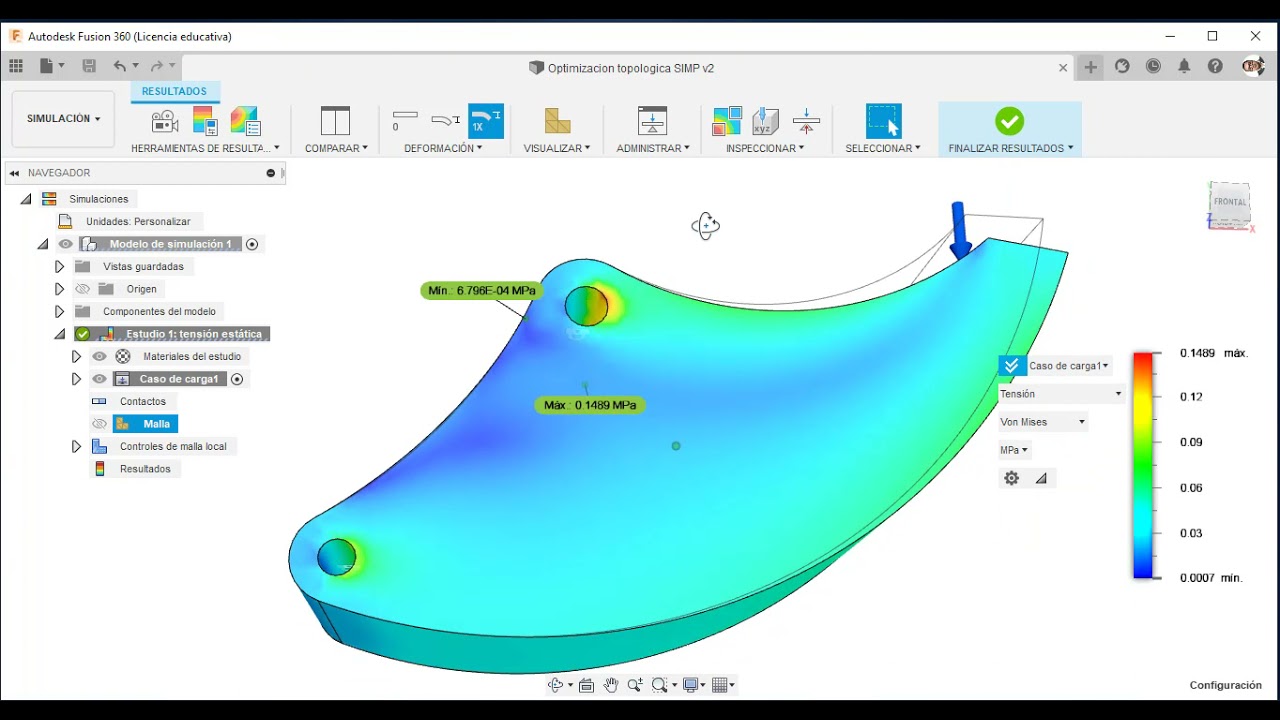Open the help question mark icon
This screenshot has width=1280, height=720.
point(1215,66)
